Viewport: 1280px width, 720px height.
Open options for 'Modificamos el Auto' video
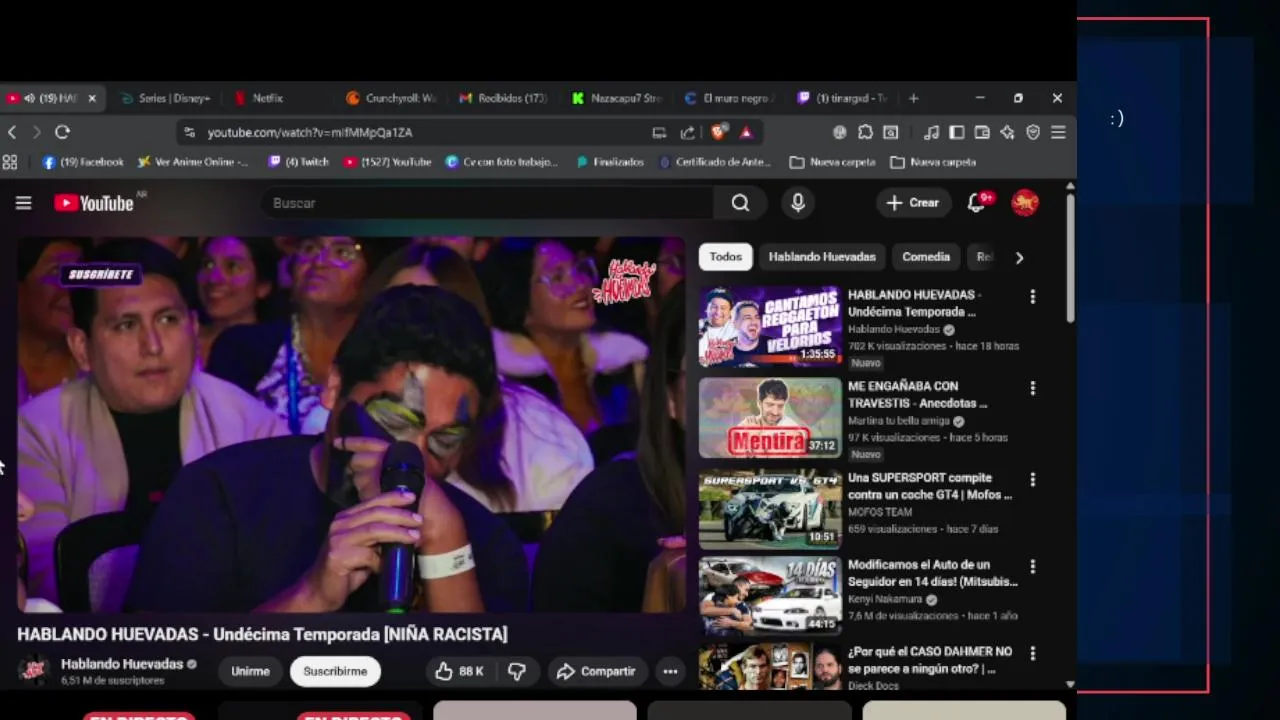[x=1033, y=567]
